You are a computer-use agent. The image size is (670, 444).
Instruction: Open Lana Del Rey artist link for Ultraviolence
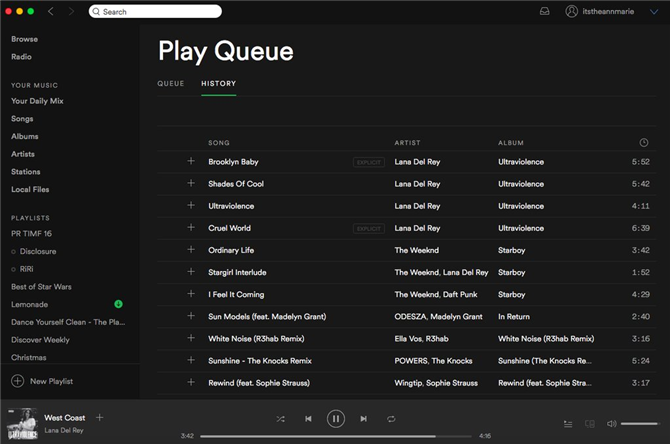(x=417, y=206)
